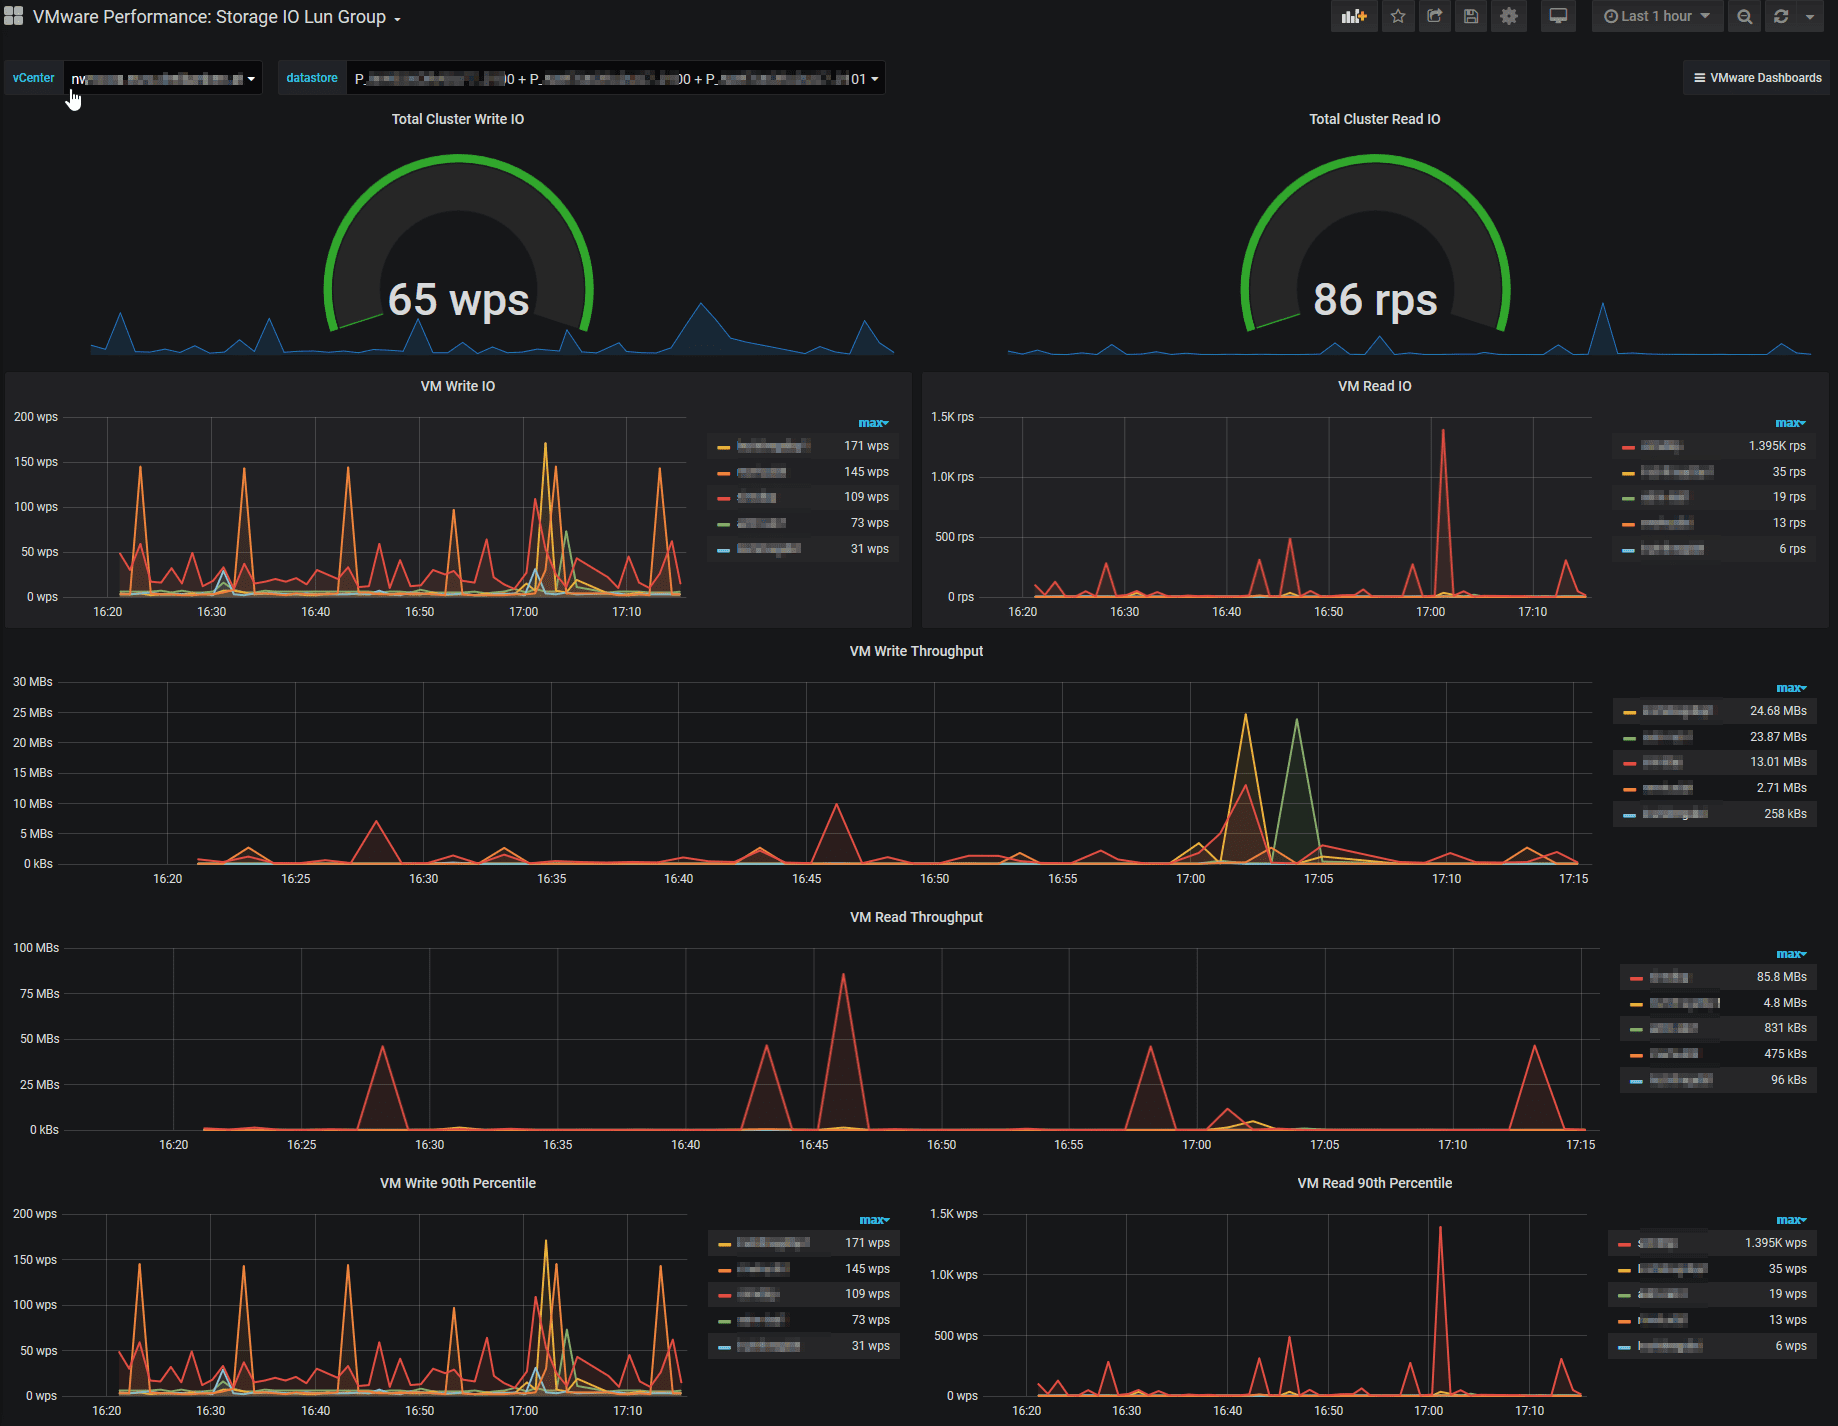The height and width of the screenshot is (1426, 1838).
Task: Open Total Cluster Write IO panel title menu
Action: coord(458,119)
